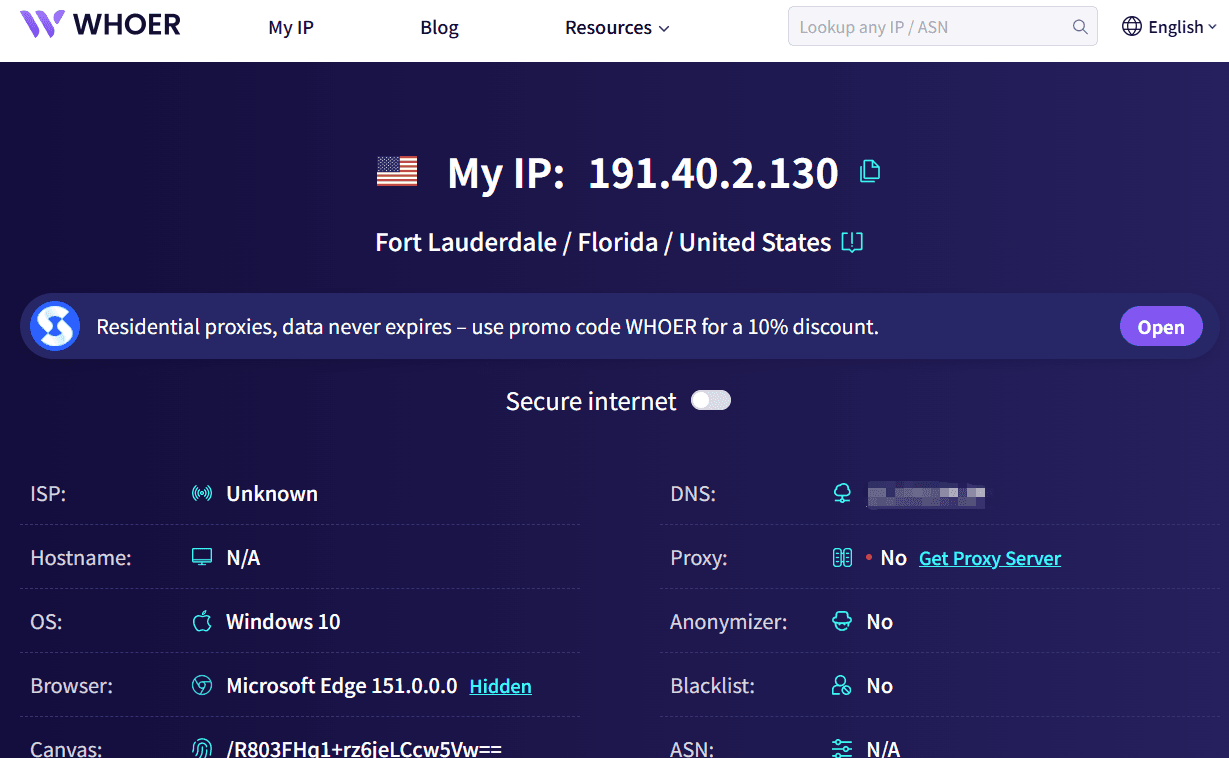Click the ASN N/A value

coord(884,748)
